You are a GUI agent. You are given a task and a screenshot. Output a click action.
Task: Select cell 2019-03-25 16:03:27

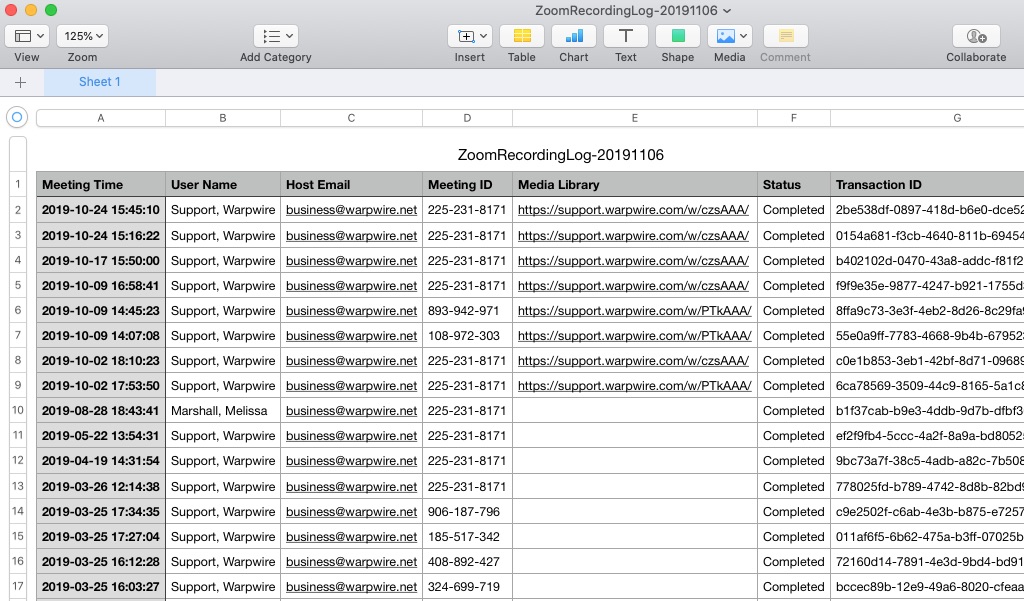coord(101,587)
